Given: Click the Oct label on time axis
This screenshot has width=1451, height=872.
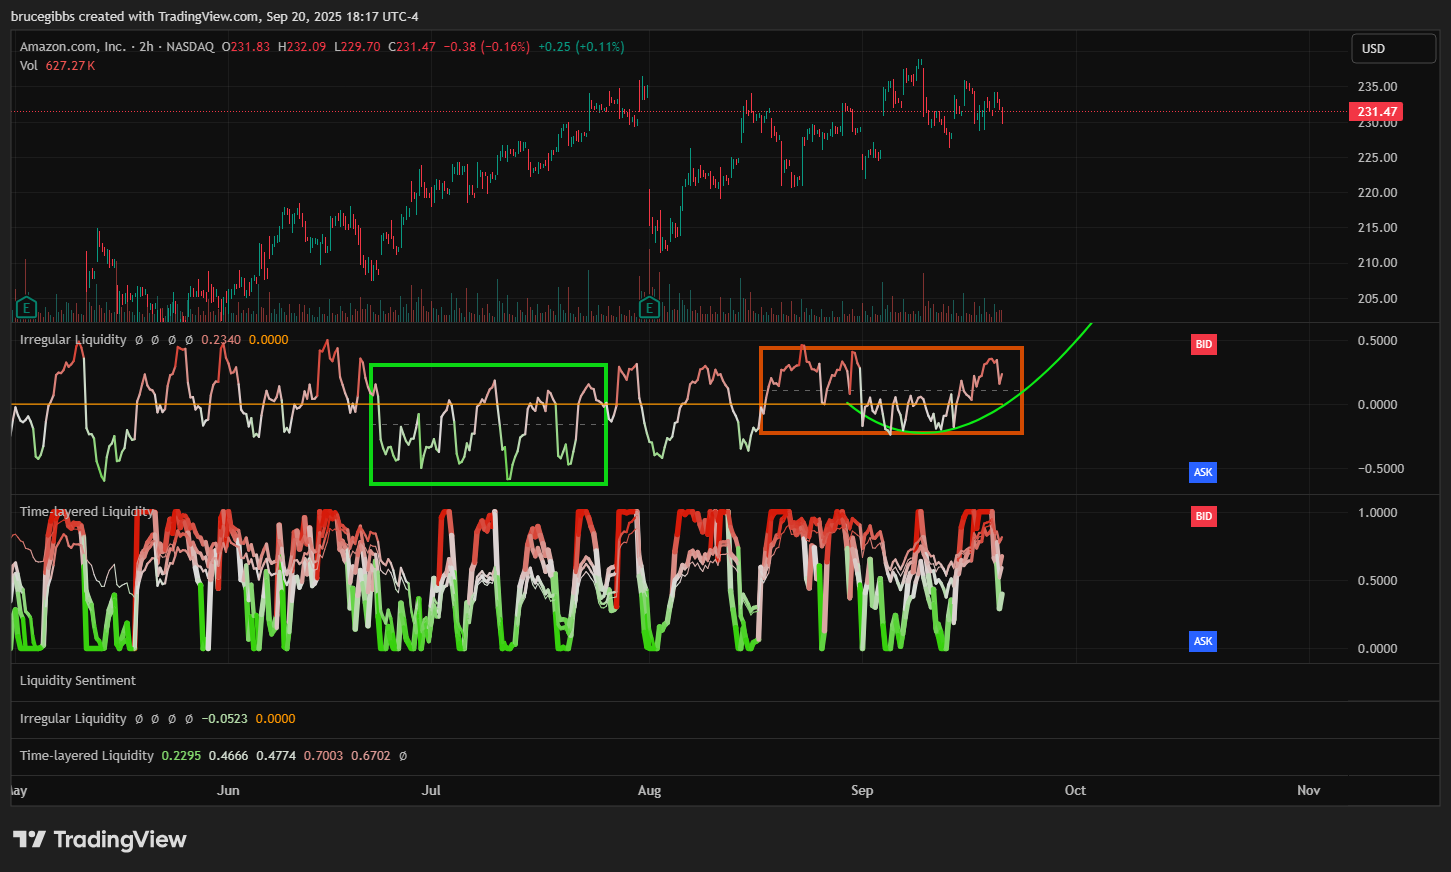Looking at the screenshot, I should 1075,790.
